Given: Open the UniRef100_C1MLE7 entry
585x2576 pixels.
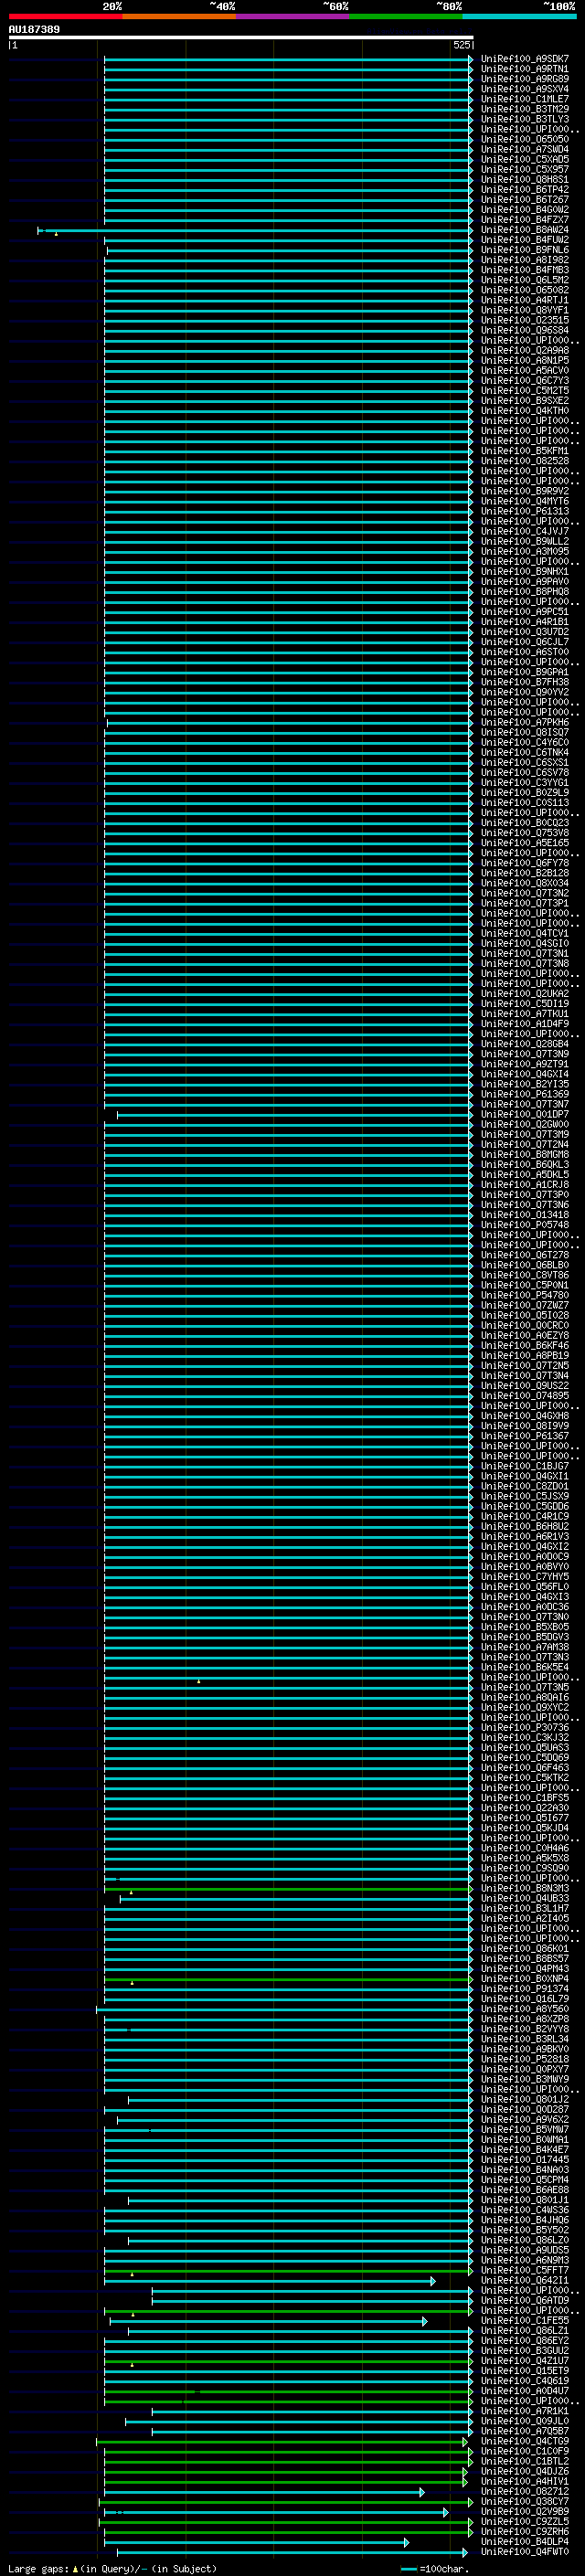Looking at the screenshot, I should click(524, 99).
